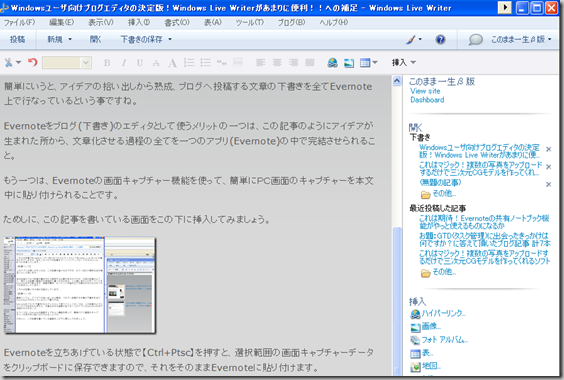Click the split post icon
The image size is (564, 380).
(238, 63)
